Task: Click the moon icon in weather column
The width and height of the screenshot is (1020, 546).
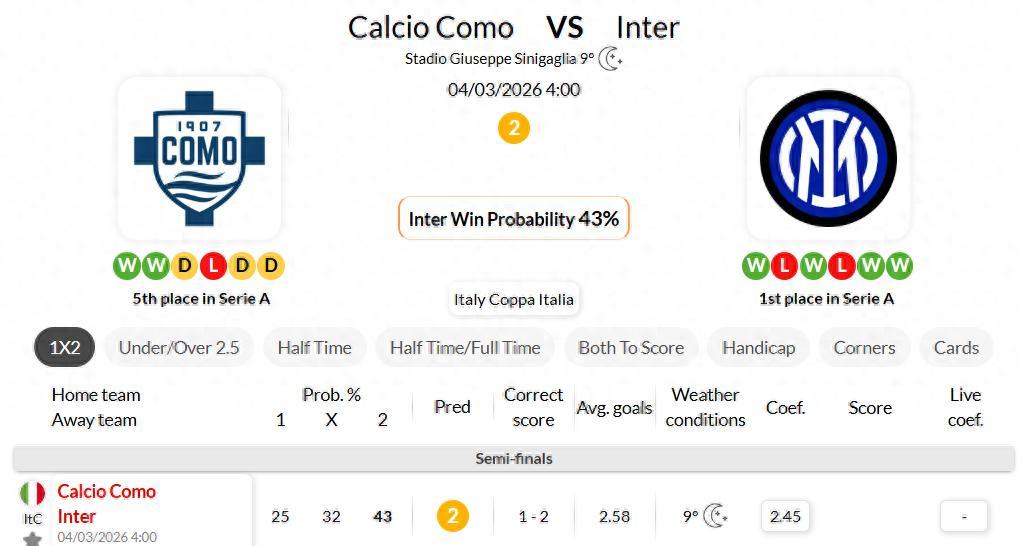Action: pos(716,516)
